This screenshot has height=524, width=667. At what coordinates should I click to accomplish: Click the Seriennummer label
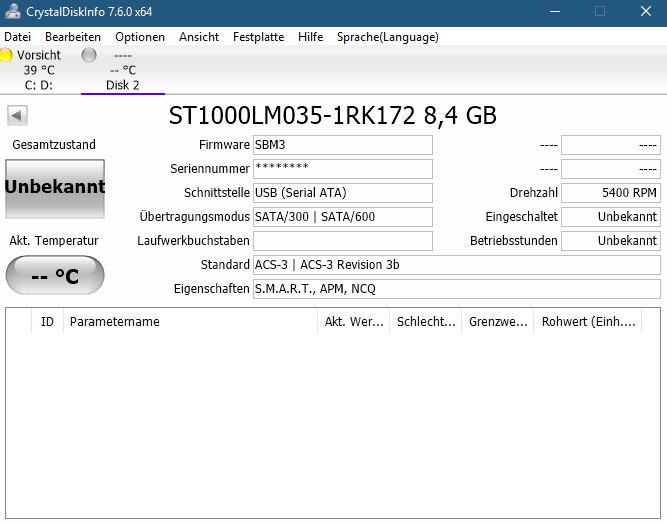point(210,169)
